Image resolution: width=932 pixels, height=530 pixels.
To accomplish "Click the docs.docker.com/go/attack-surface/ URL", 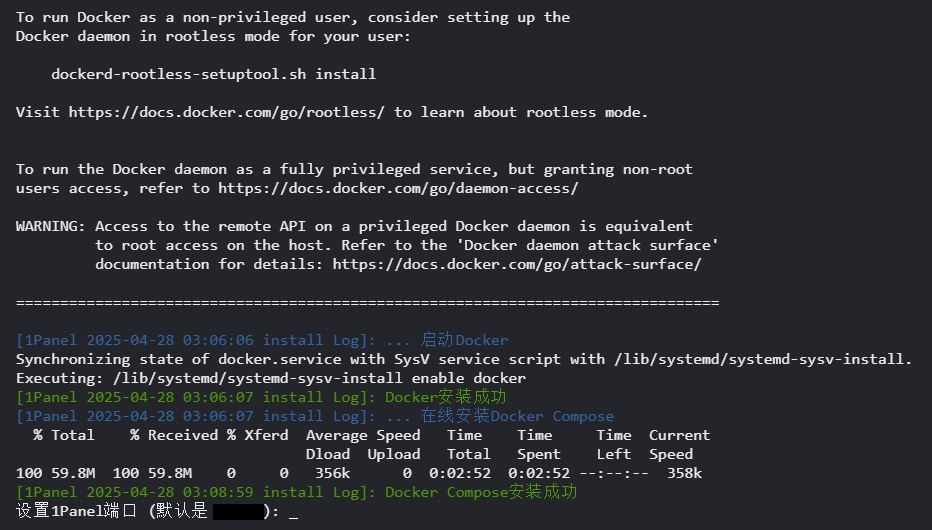I will pos(517,264).
